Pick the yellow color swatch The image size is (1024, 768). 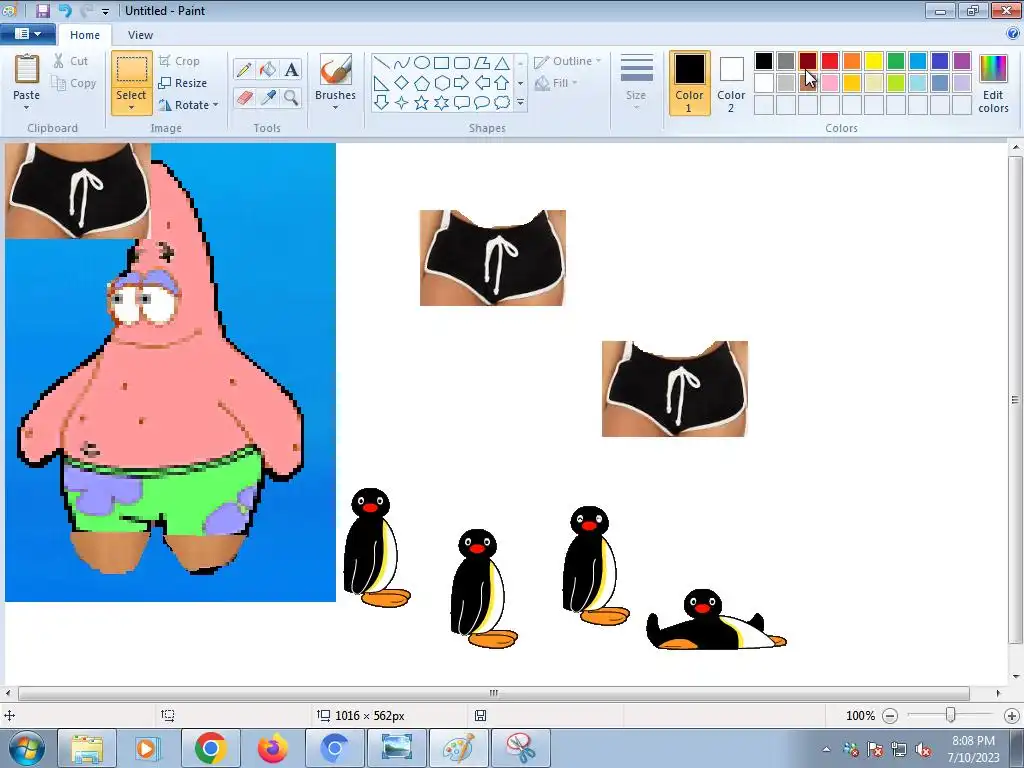click(x=874, y=61)
